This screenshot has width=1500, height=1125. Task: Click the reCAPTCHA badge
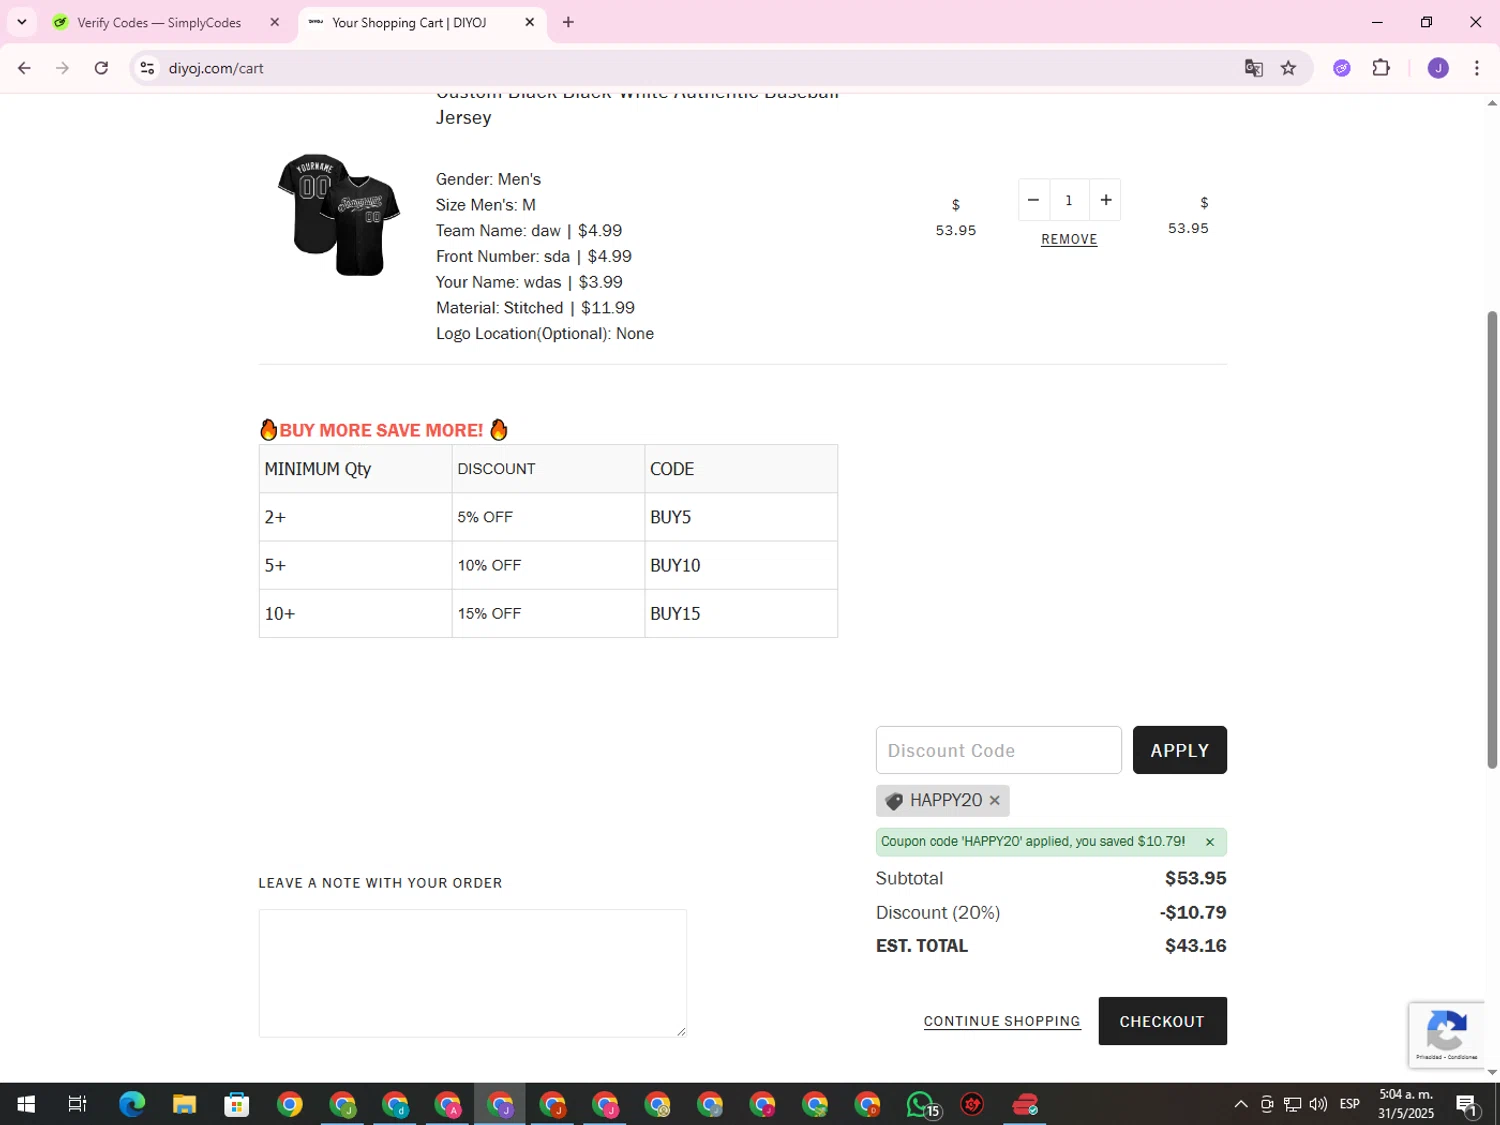(1447, 1035)
